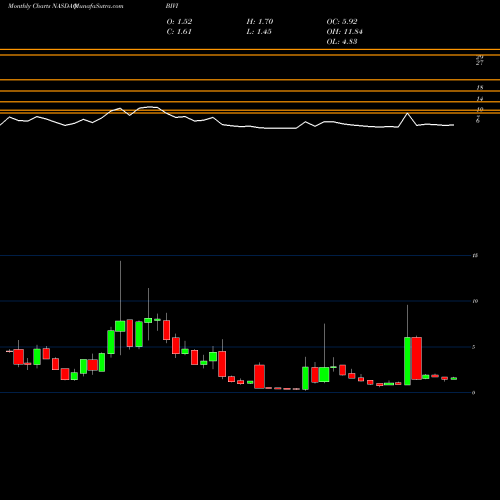Click the 'Monthly Charts' title text
This screenshot has width=500, height=500.
click(x=29, y=6)
